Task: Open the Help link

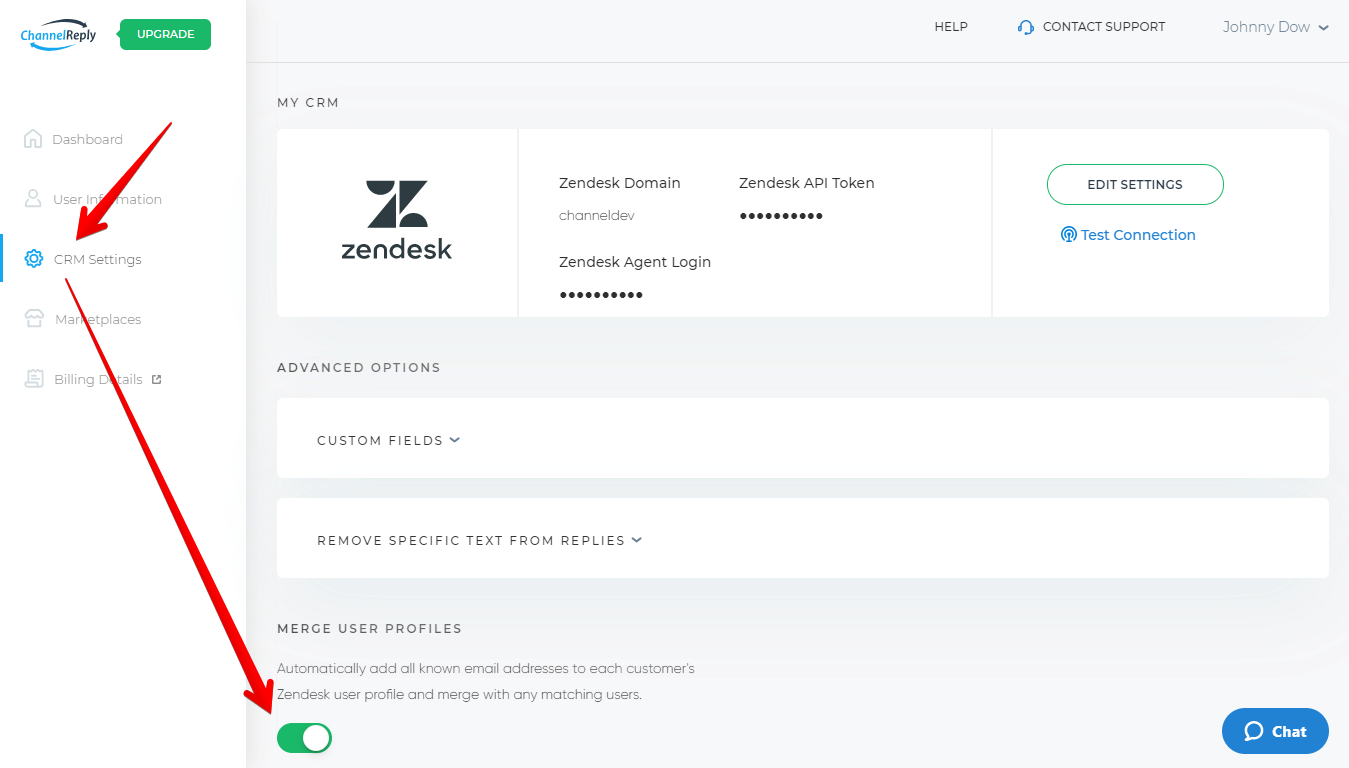Action: click(x=951, y=27)
